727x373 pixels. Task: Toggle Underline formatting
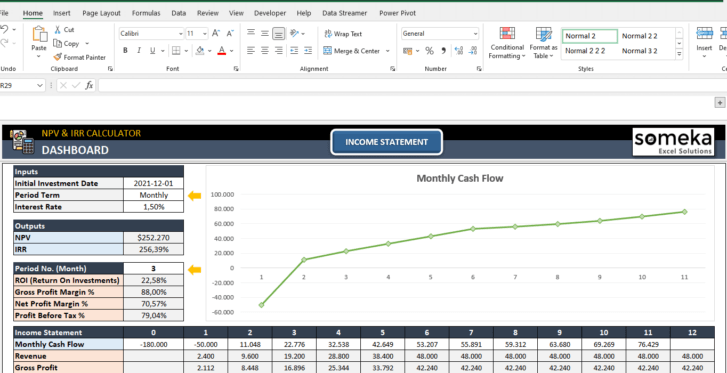pyautogui.click(x=152, y=51)
